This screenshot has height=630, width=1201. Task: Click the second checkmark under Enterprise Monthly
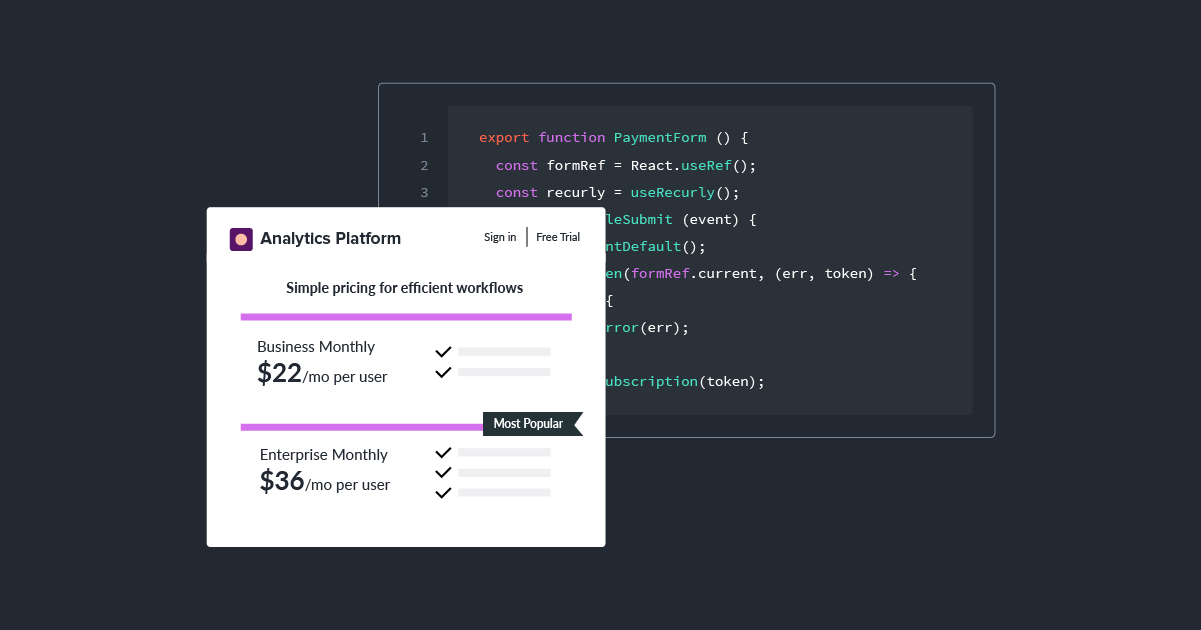pyautogui.click(x=443, y=472)
